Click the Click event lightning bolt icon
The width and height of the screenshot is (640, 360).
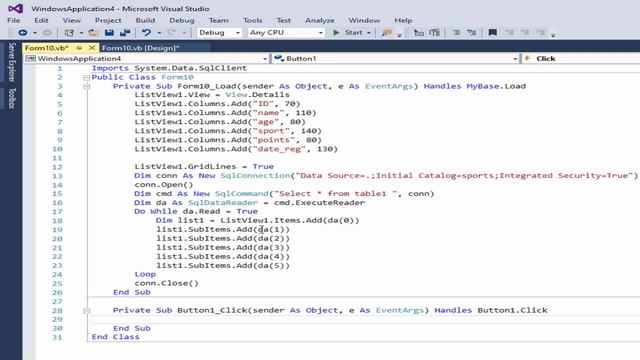pyautogui.click(x=527, y=58)
